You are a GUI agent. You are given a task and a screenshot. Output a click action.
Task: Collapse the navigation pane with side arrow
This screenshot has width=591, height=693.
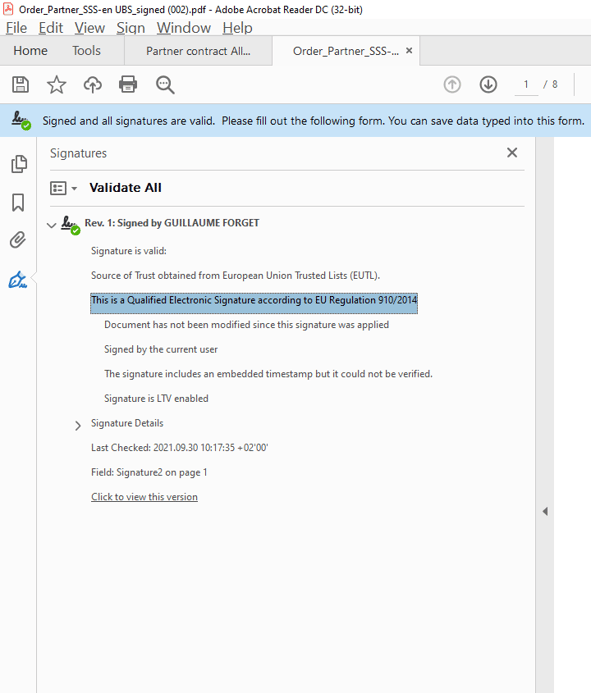point(545,511)
